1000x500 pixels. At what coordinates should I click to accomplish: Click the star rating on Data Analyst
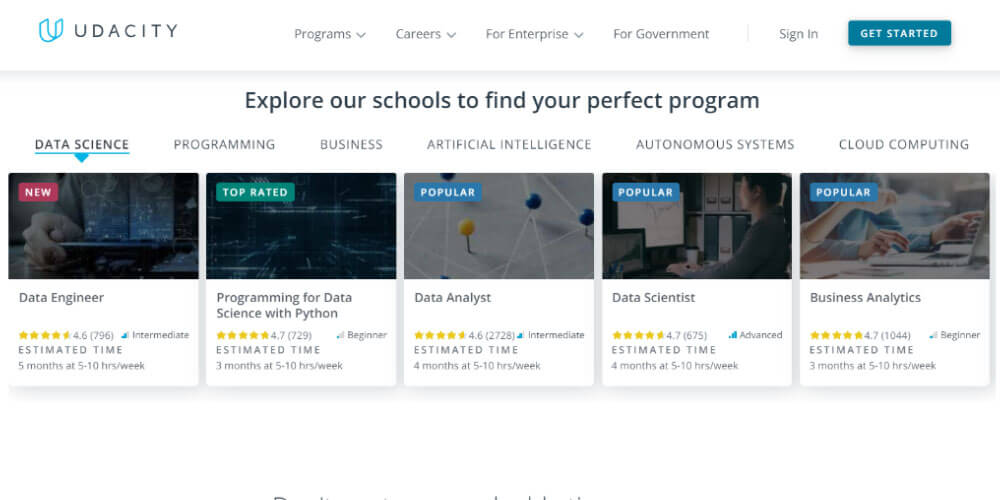click(x=440, y=336)
